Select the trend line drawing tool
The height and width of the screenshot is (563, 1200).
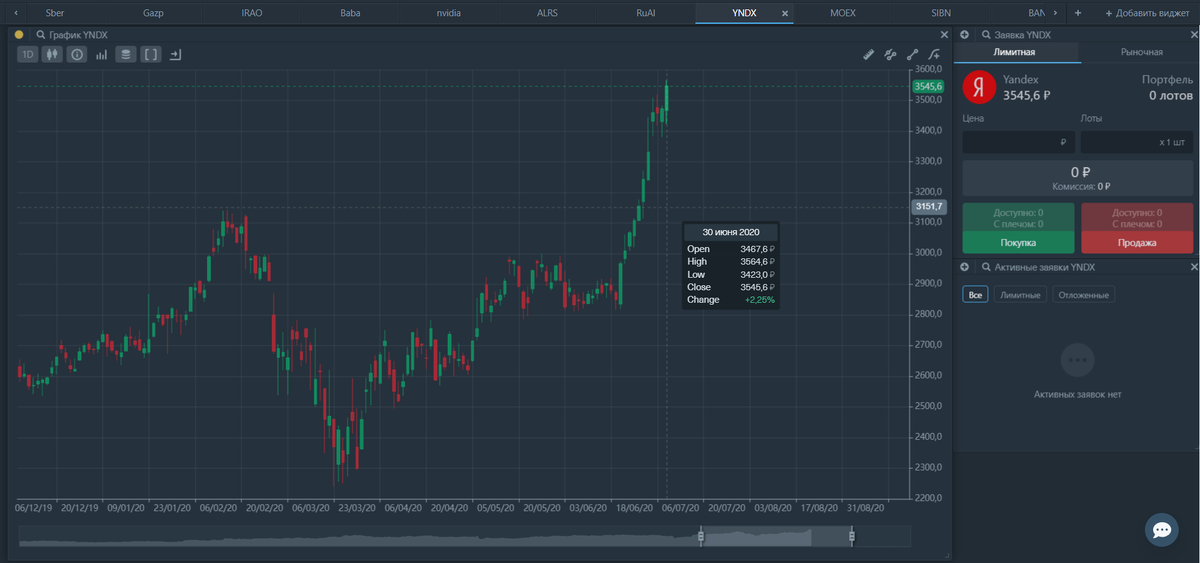[912, 54]
